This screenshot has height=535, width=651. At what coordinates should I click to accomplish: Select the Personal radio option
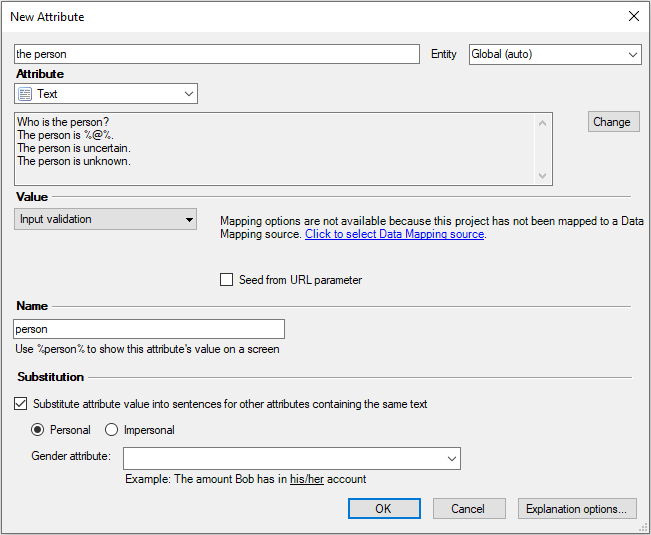(39, 430)
